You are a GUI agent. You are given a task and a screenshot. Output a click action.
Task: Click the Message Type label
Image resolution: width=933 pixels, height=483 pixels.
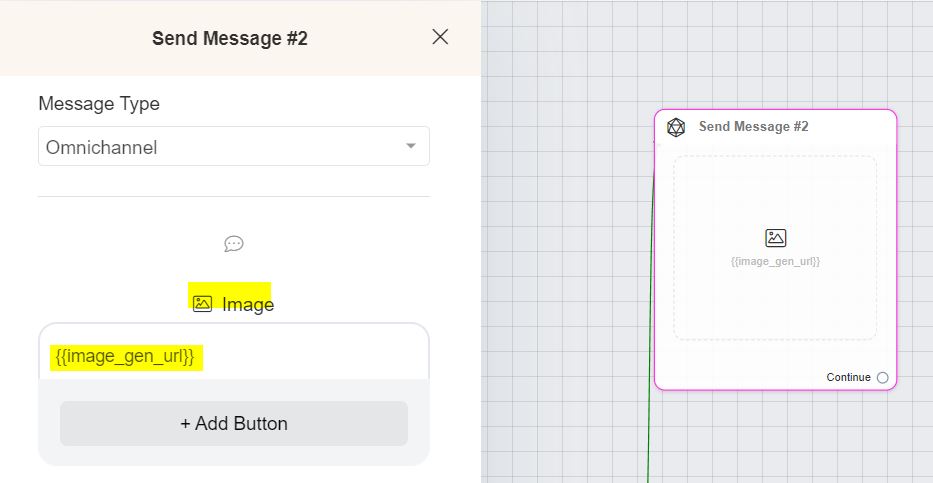99,104
